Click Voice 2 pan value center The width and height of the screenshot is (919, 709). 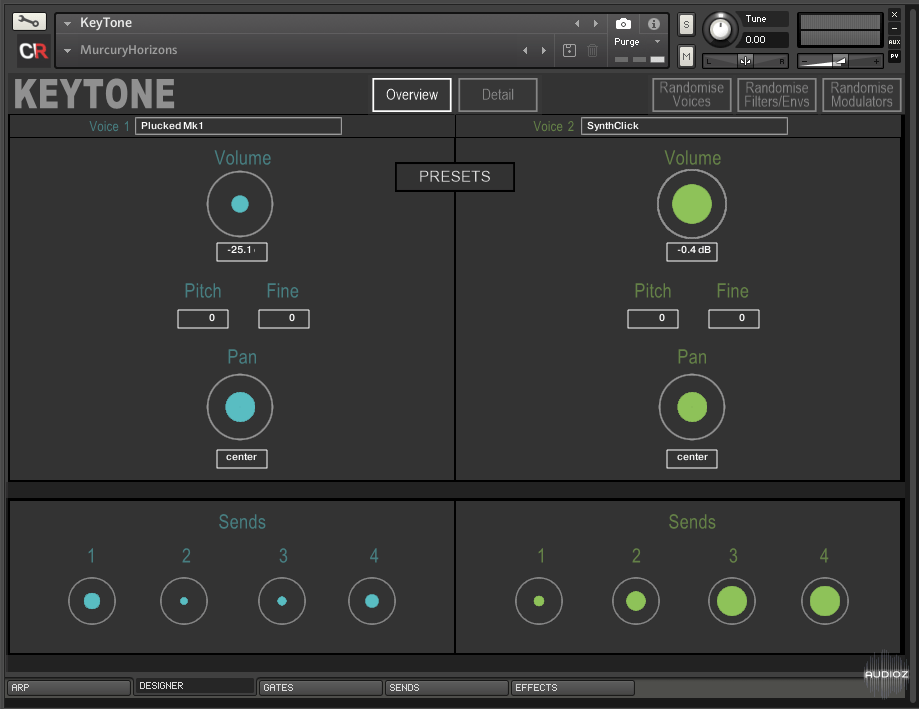click(692, 458)
